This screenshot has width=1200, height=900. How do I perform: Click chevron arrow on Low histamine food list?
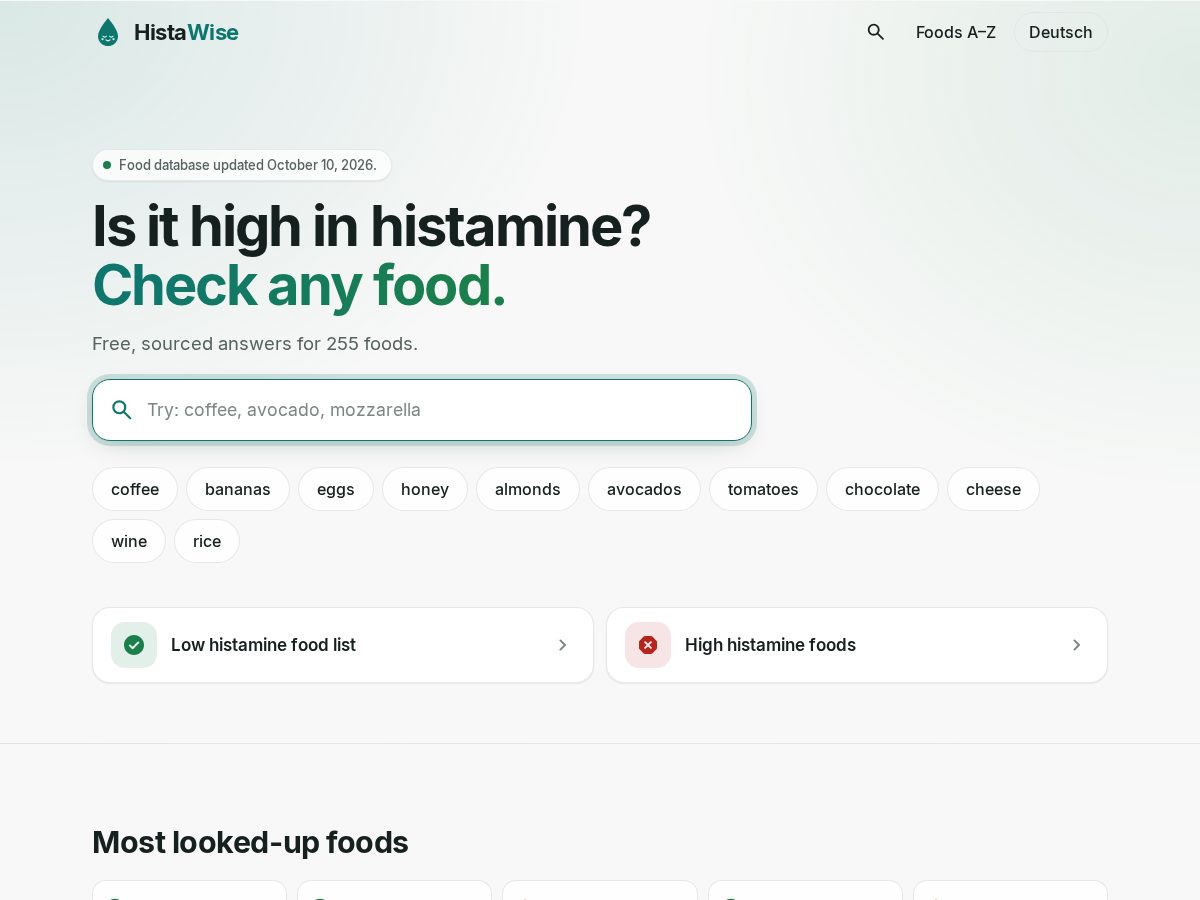563,645
